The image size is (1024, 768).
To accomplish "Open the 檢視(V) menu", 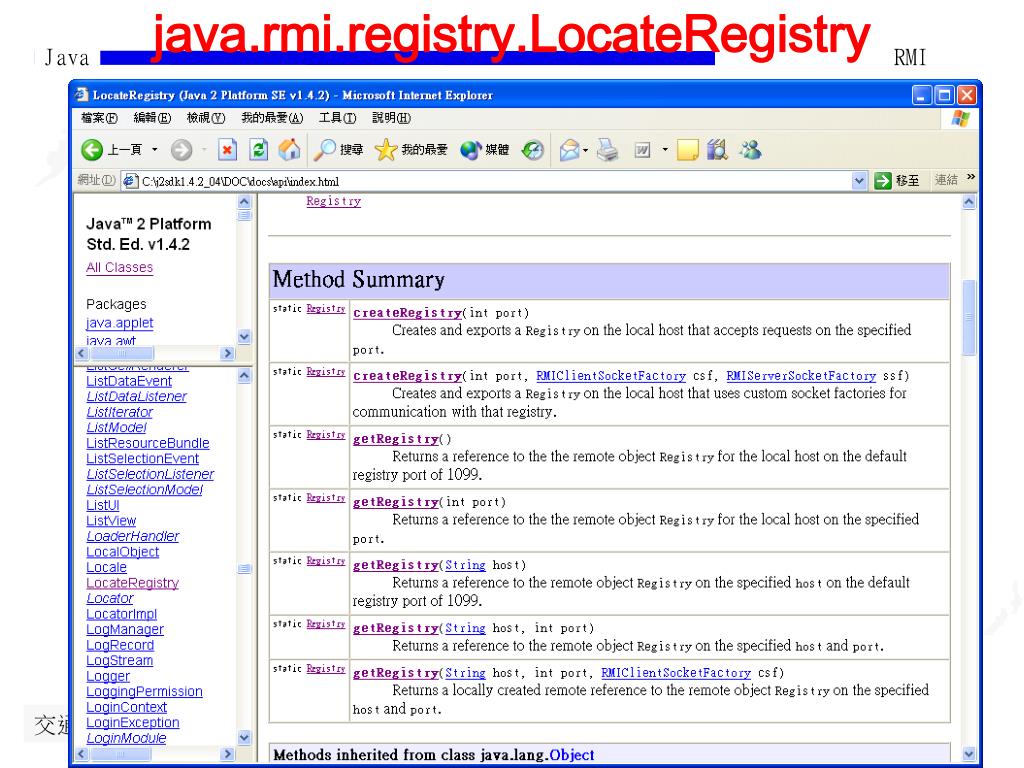I will [206, 118].
